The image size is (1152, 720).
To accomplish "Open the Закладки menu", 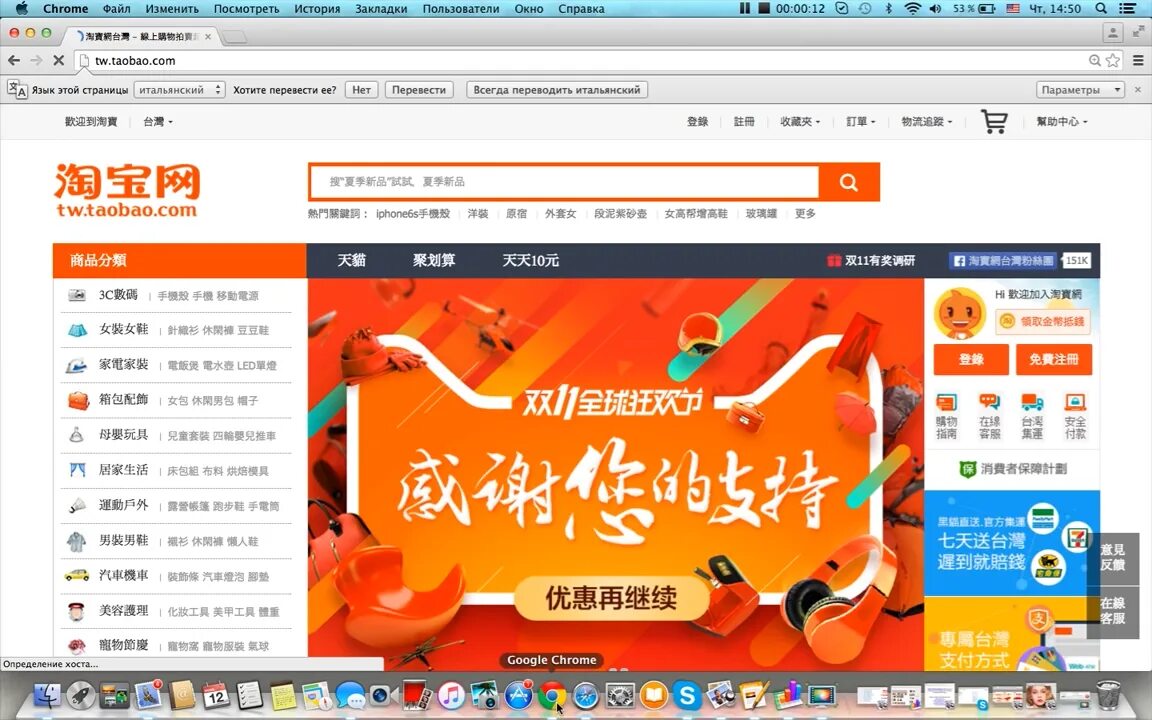I will click(x=381, y=9).
